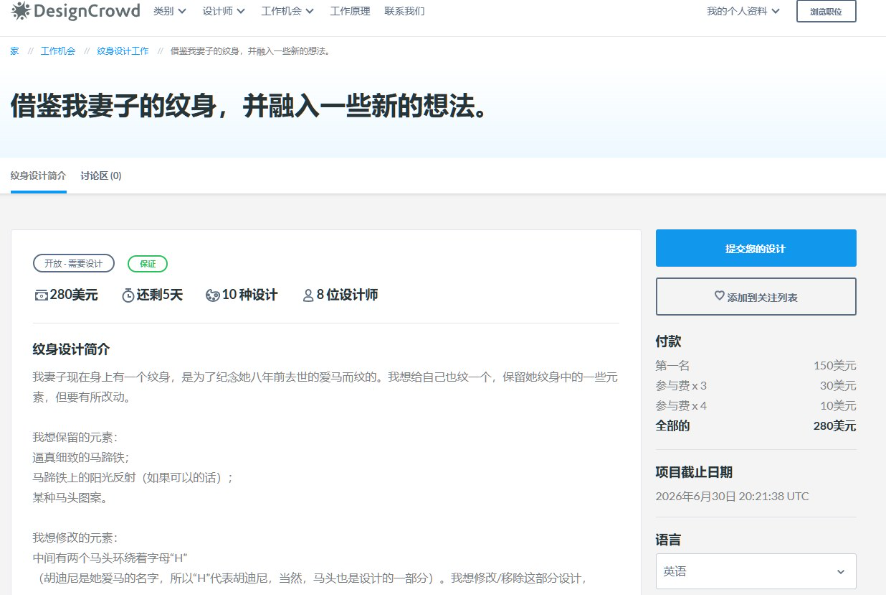Expand 我的个人资料 account menu
Viewport: 886px width, 595px height.
click(743, 11)
